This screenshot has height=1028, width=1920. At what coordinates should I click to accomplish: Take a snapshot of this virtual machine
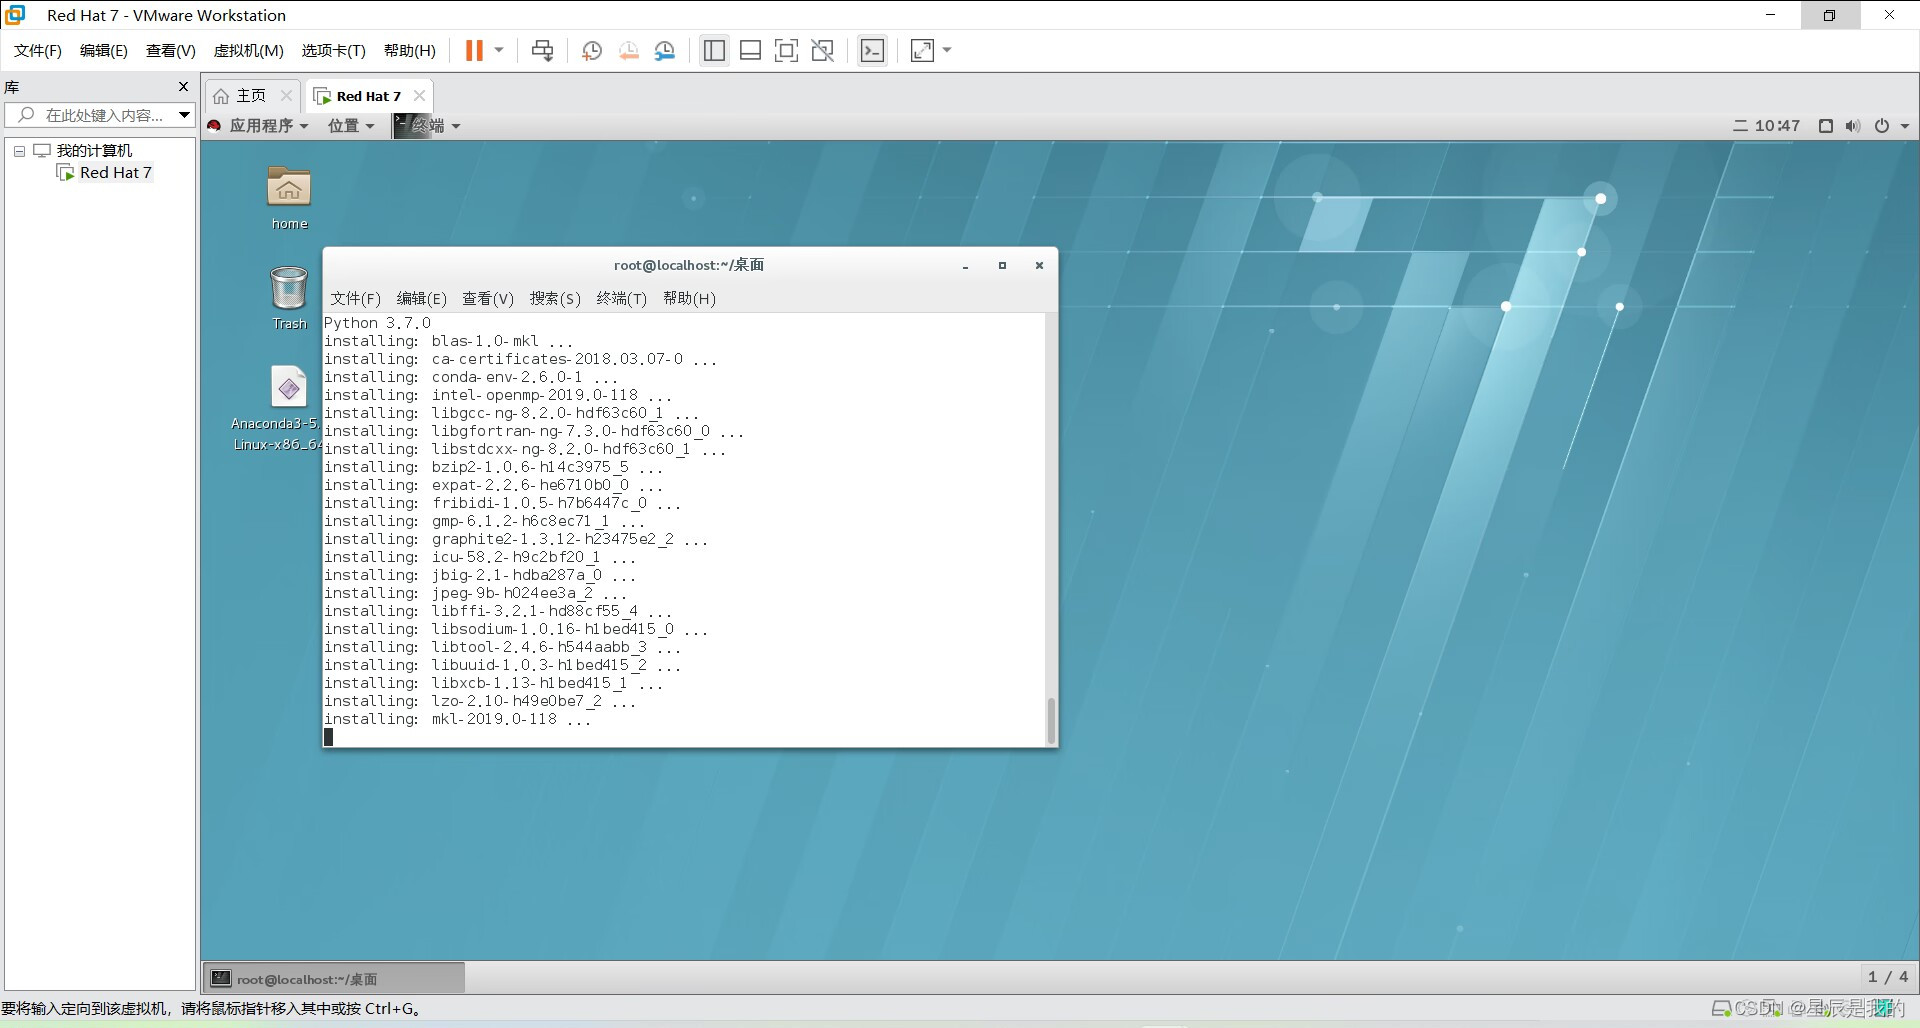coord(592,51)
